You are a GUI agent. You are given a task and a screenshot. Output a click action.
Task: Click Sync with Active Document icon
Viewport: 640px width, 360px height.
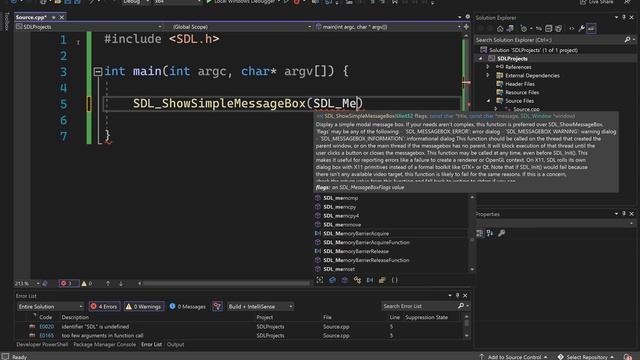[x=539, y=29]
